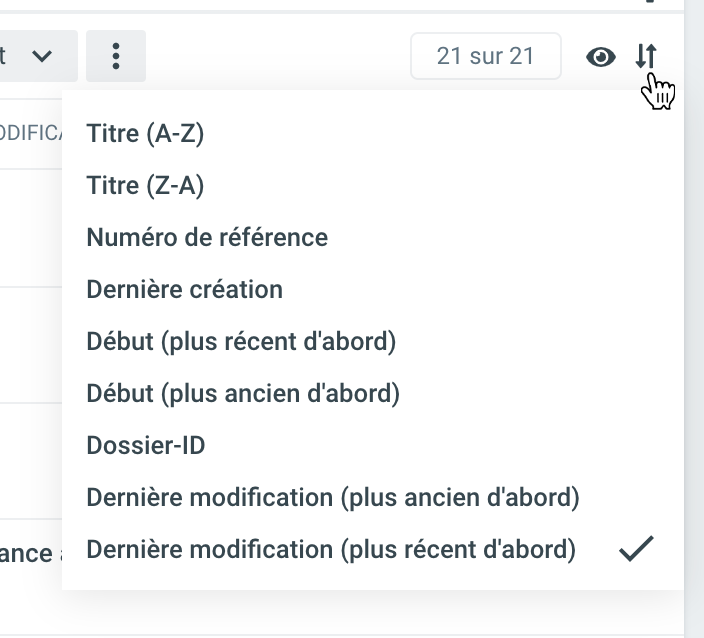Pick Début (plus ancien d'abord)
Screen dimensions: 704x638
(x=243, y=393)
